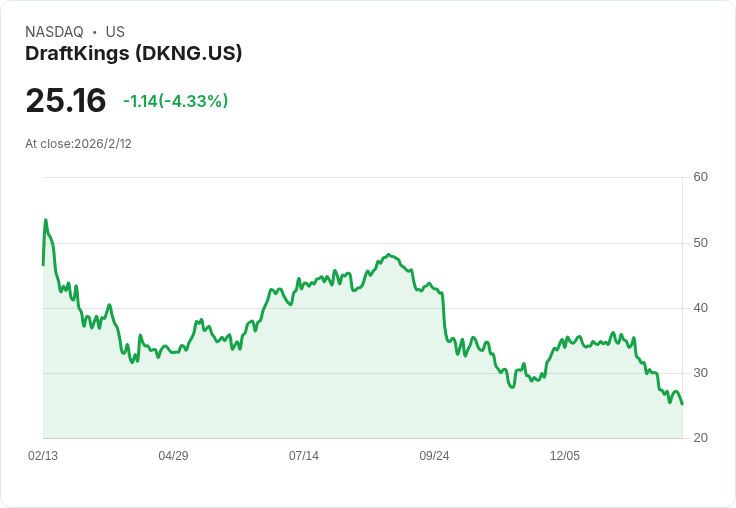Click the chart's highest peak near February
Screen dimensions: 736x508
(46, 220)
